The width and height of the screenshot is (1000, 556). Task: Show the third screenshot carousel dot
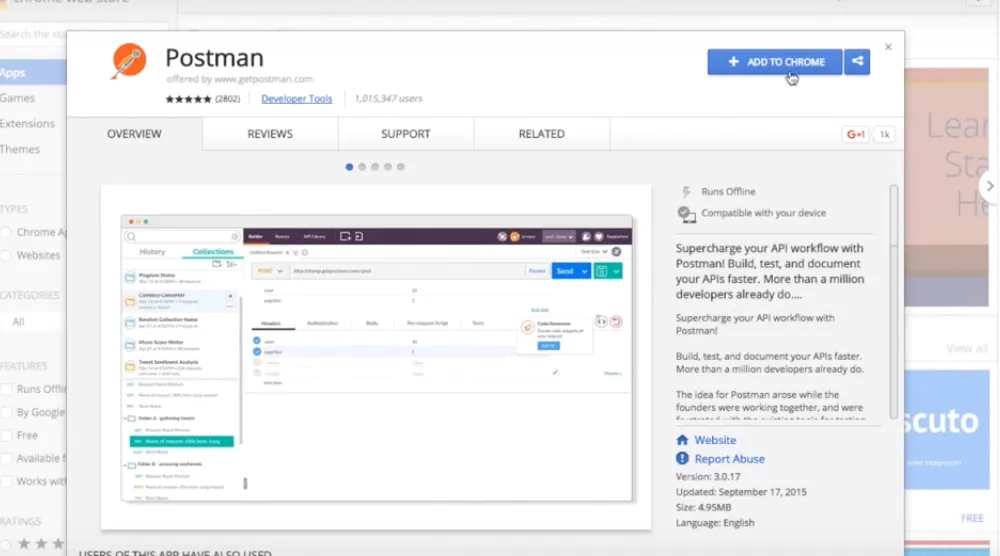pos(375,167)
